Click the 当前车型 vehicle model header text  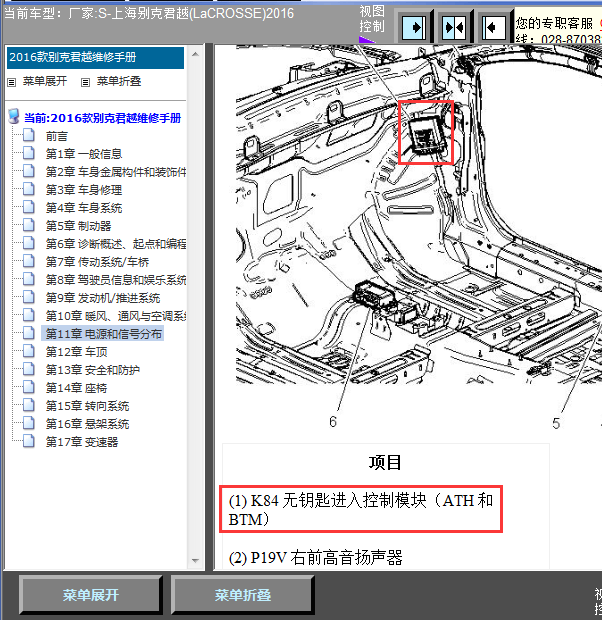click(149, 14)
